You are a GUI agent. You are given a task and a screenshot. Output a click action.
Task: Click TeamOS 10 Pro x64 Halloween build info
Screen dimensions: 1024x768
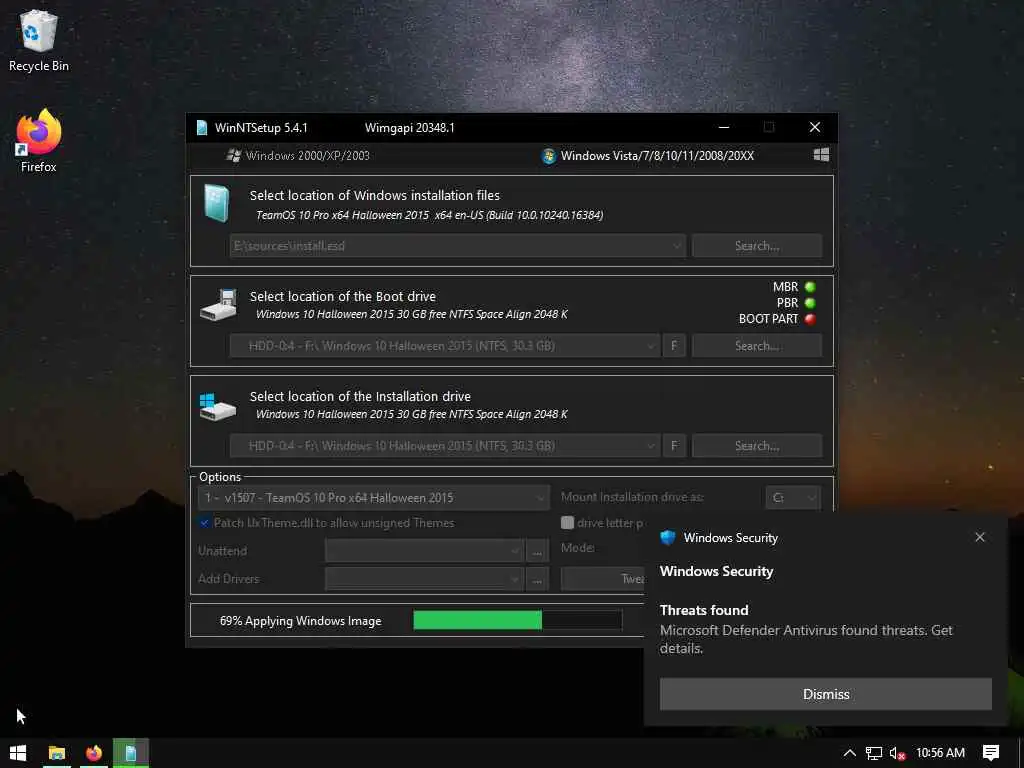pyautogui.click(x=429, y=215)
